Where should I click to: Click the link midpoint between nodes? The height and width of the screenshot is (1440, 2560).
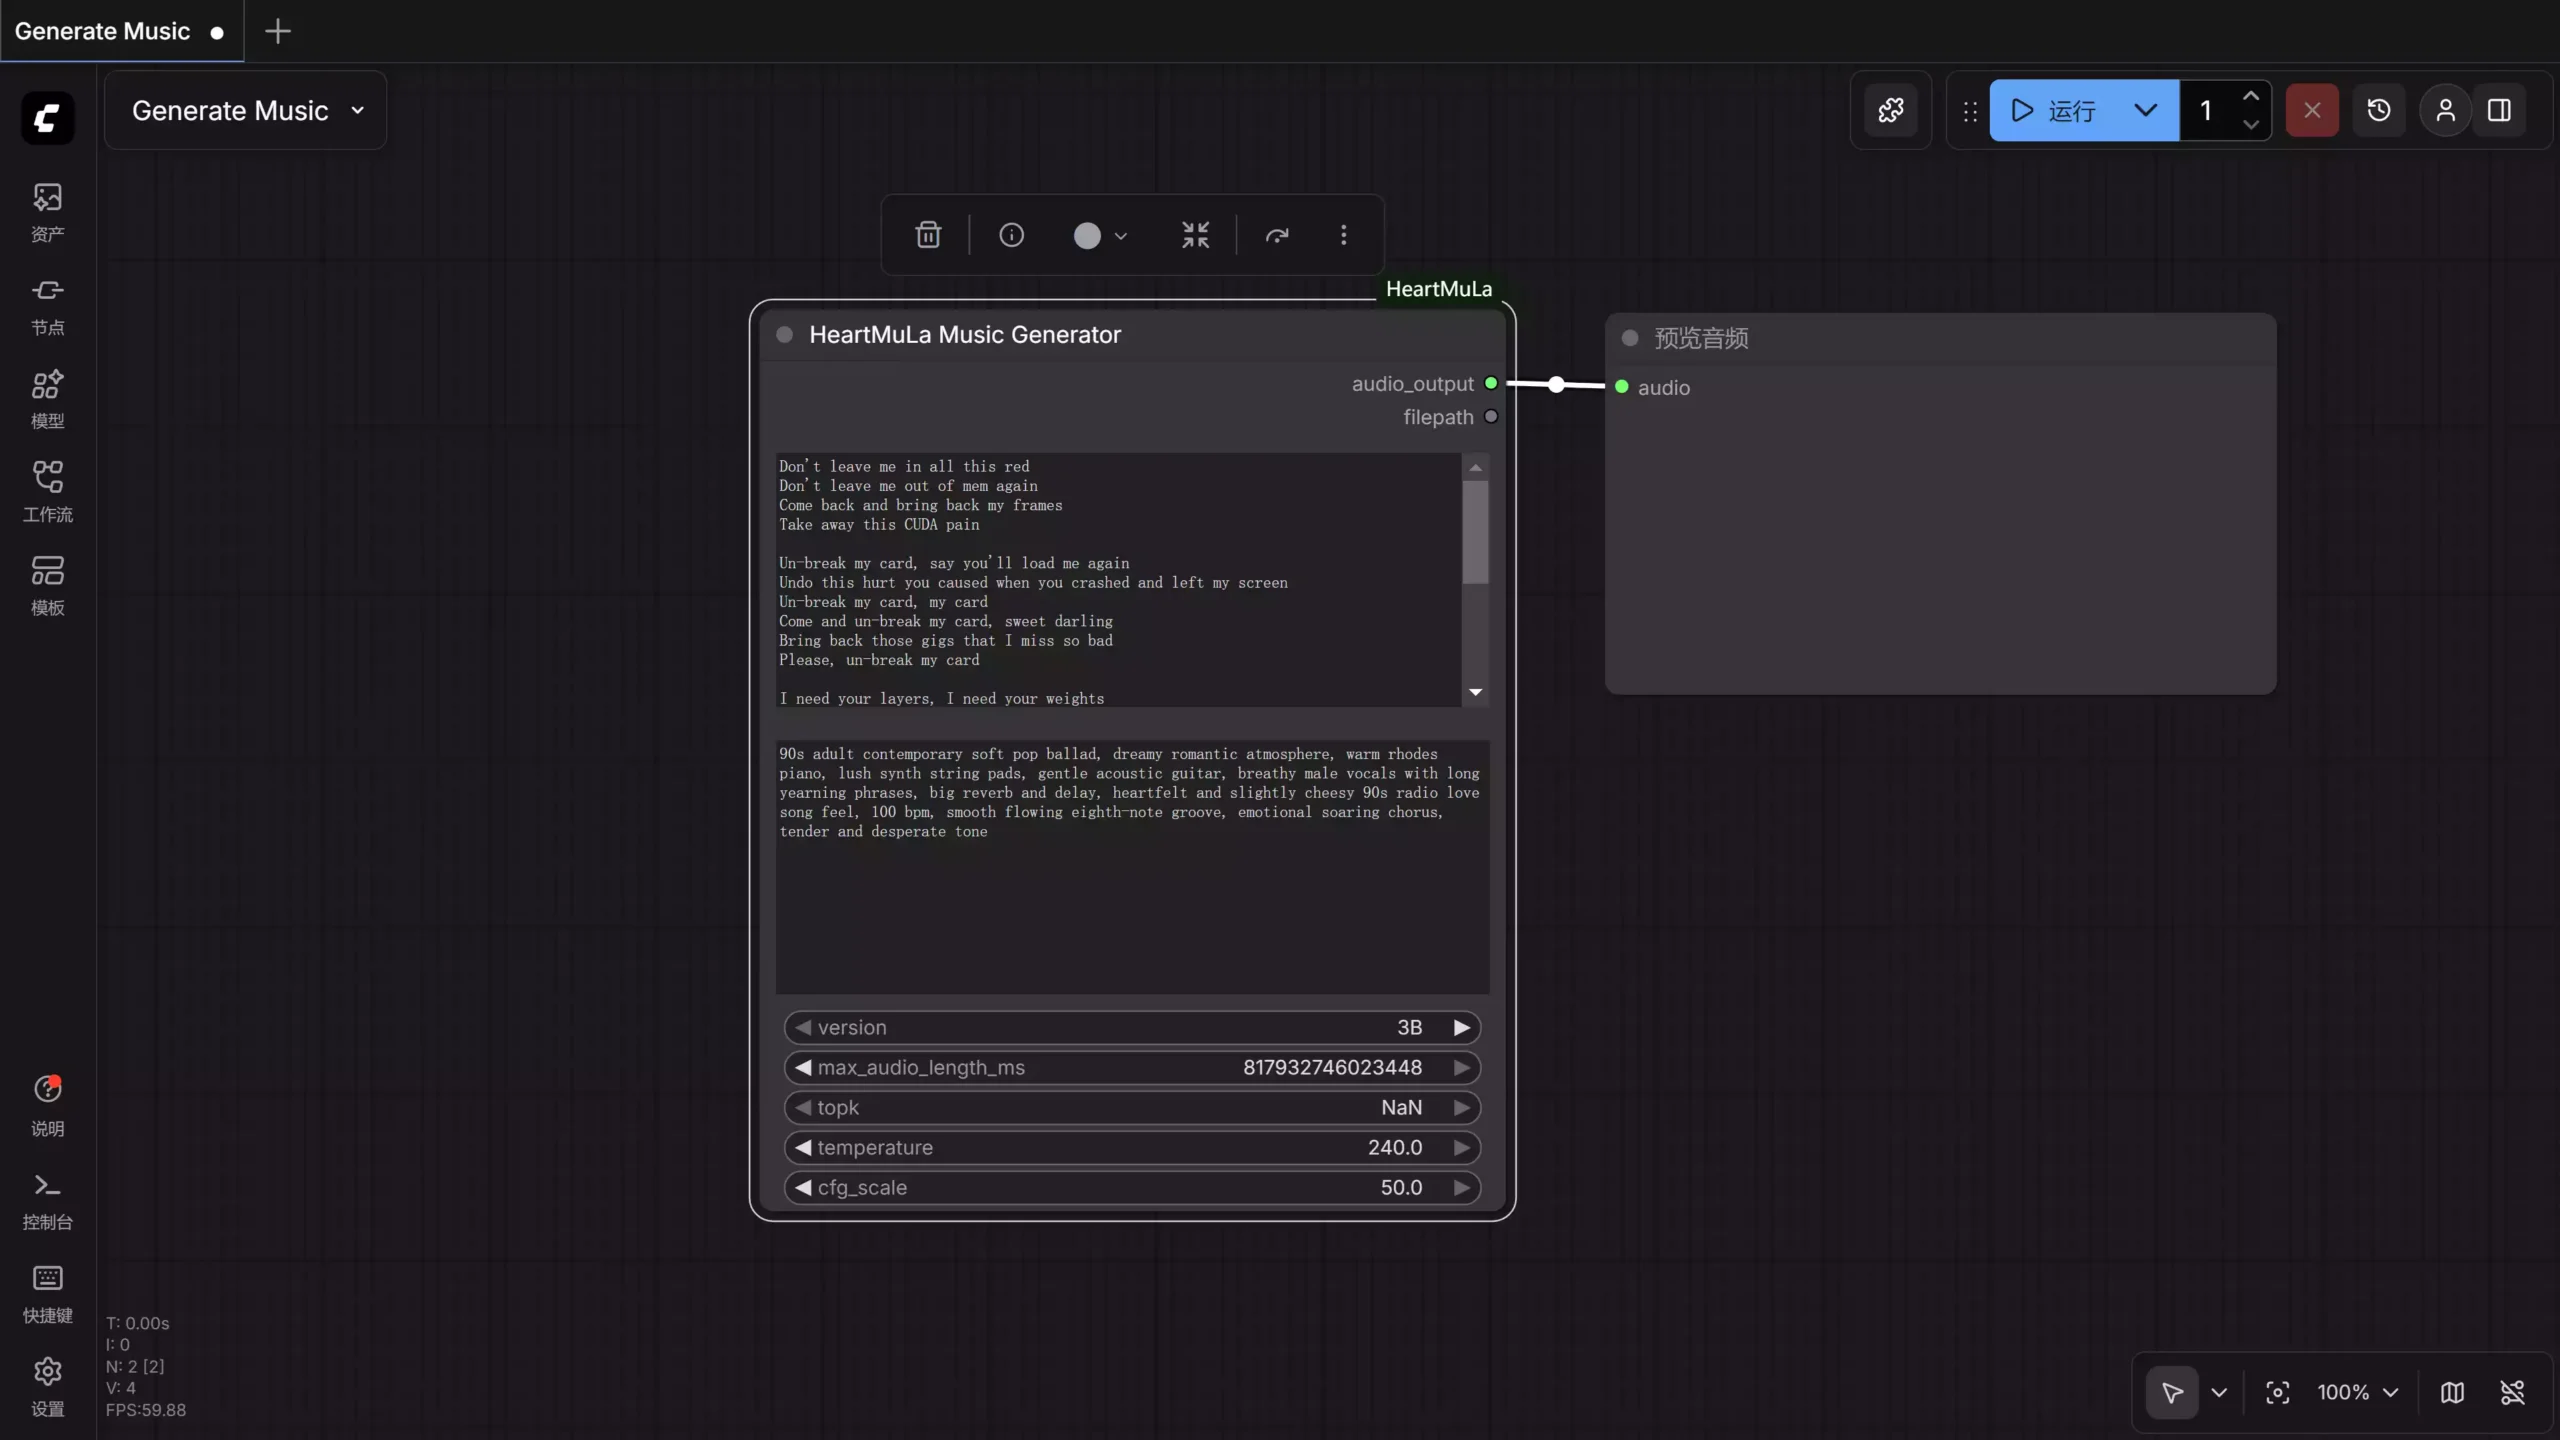pos(1556,384)
